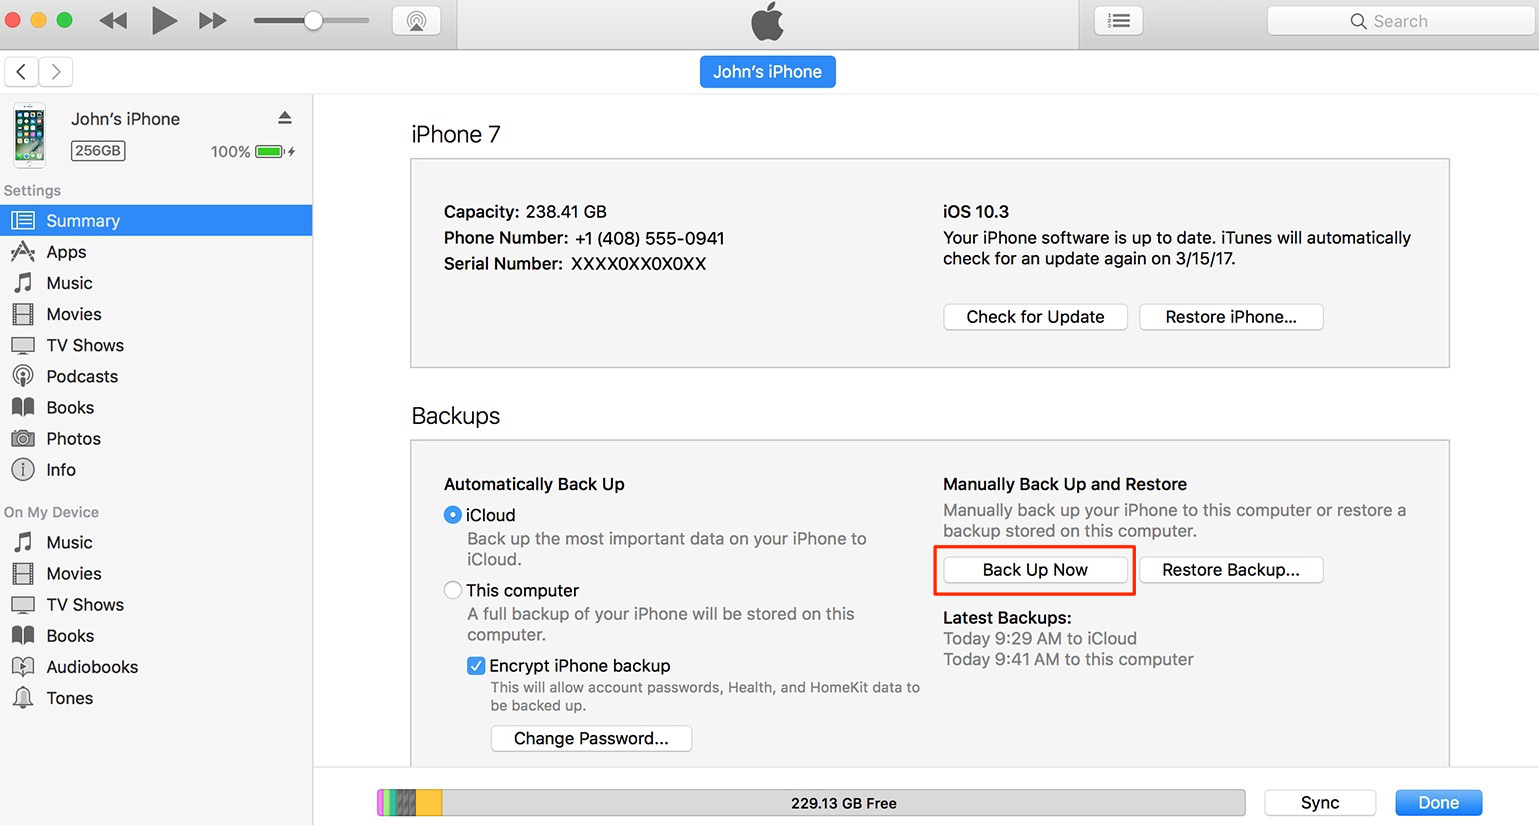1539x825 pixels.
Task: Open the Summary settings section
Action: pyautogui.click(x=156, y=221)
